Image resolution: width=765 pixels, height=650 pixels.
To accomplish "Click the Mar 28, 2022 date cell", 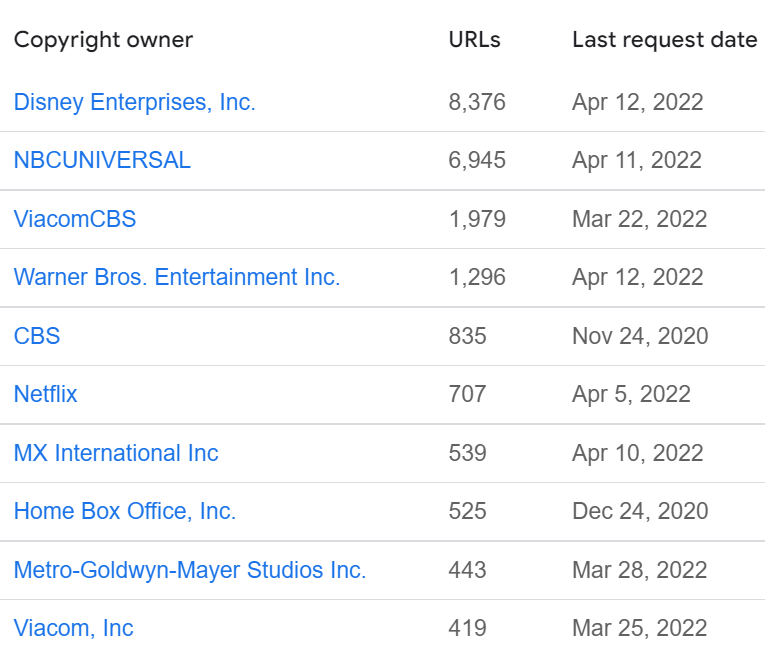I will pyautogui.click(x=640, y=569).
